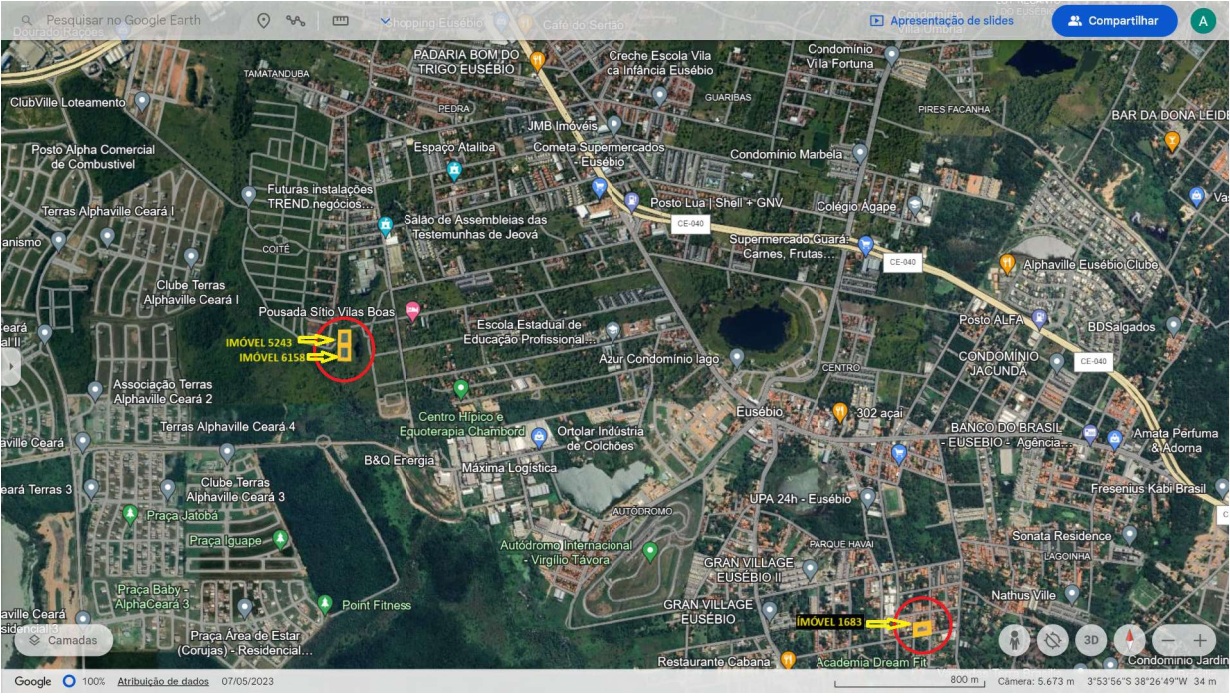
Task: Select the Centro Hípico e Equoterapia green pin
Action: [461, 388]
